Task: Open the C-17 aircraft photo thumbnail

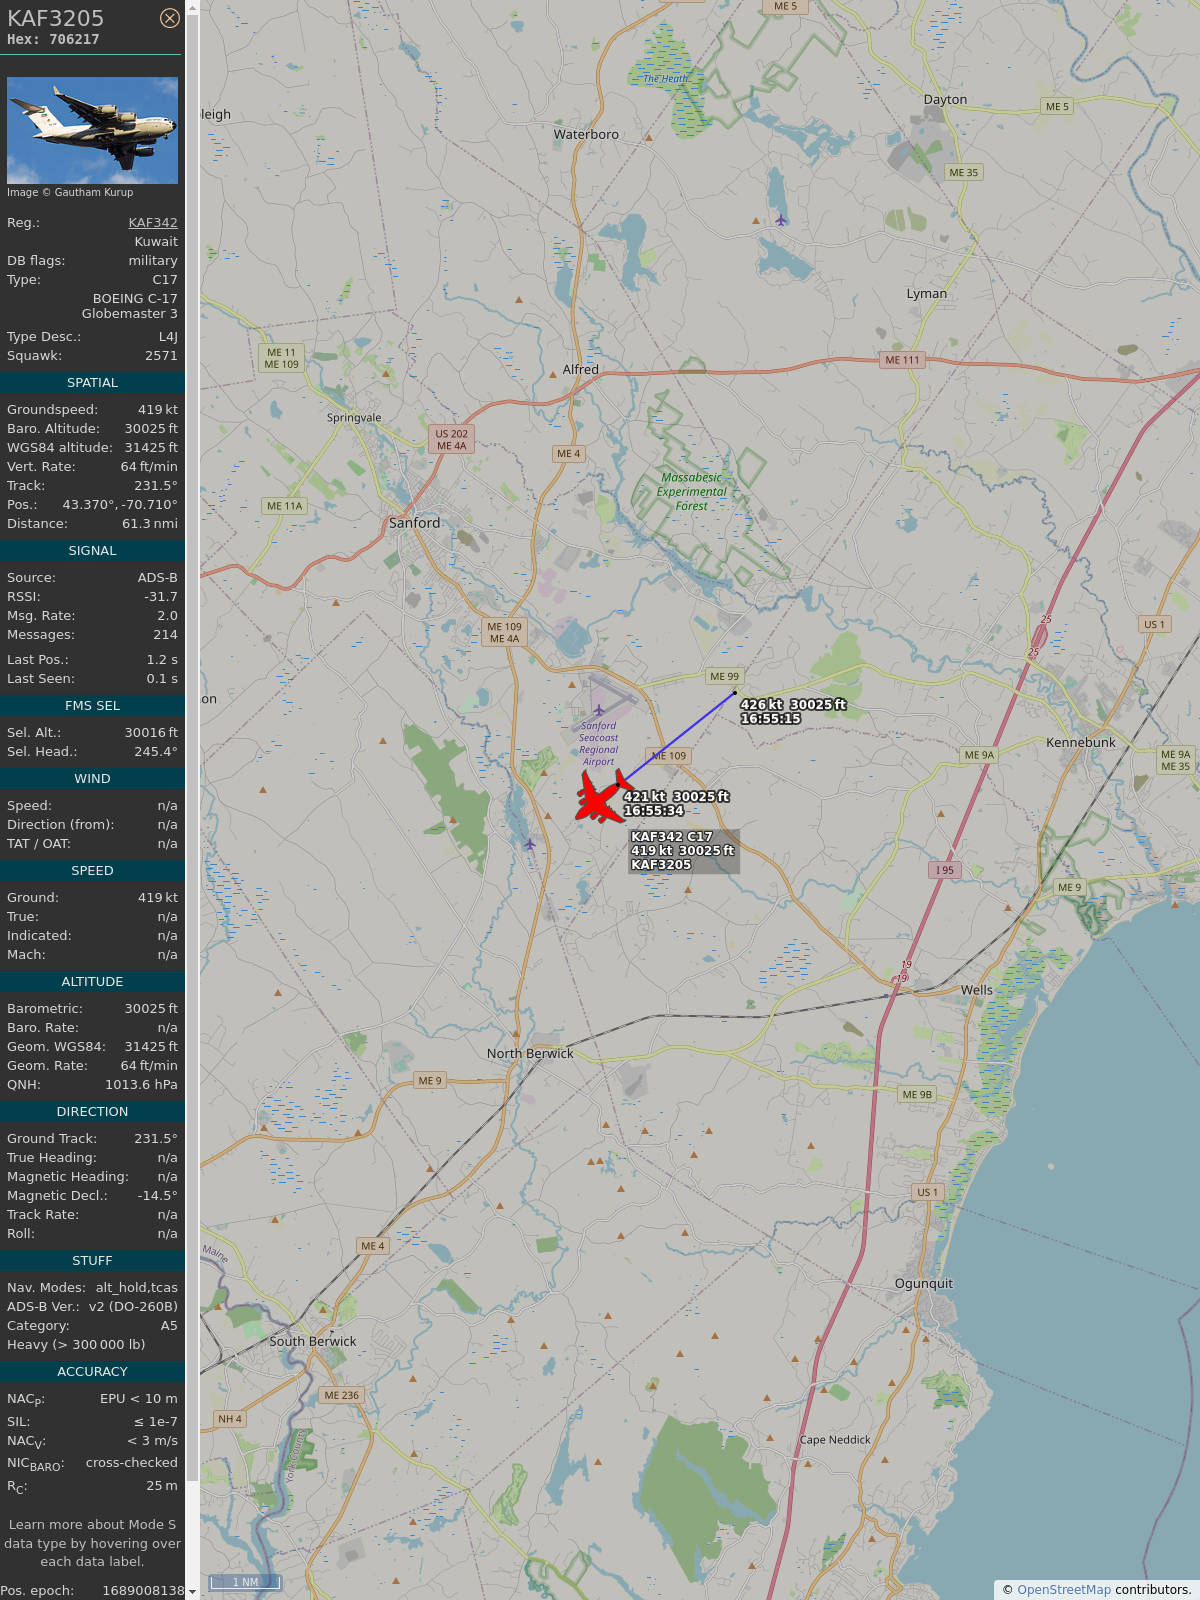Action: pos(92,130)
